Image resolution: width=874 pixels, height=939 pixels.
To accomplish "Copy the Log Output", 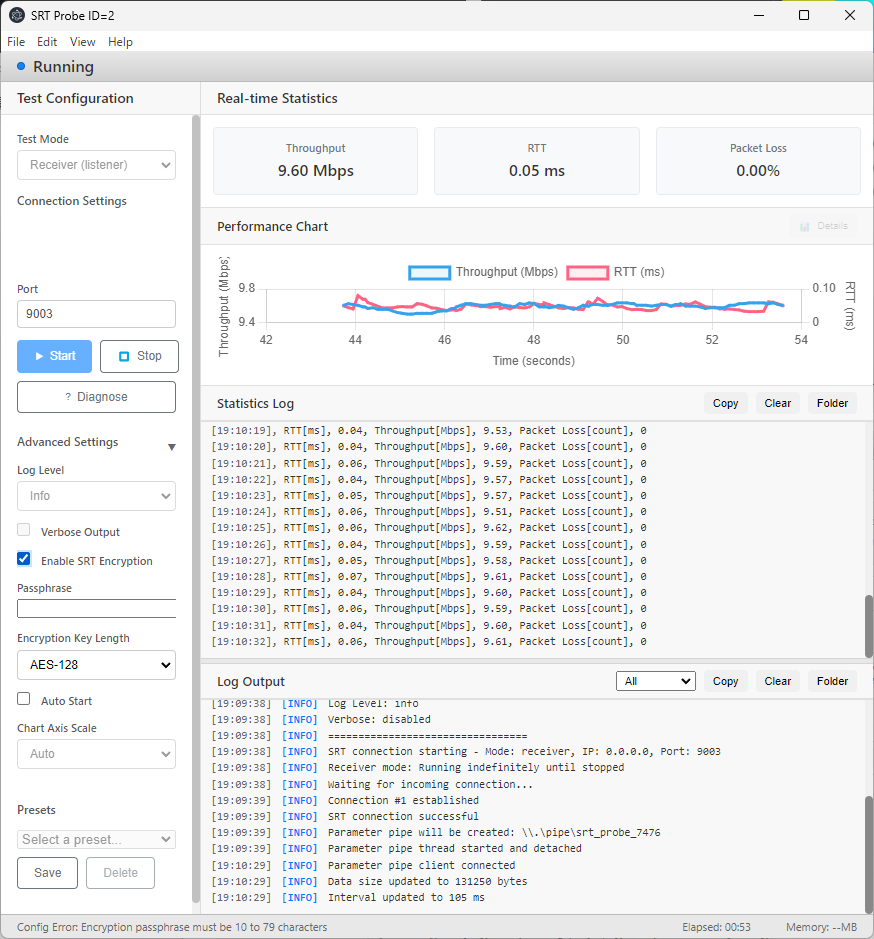I will tap(725, 681).
